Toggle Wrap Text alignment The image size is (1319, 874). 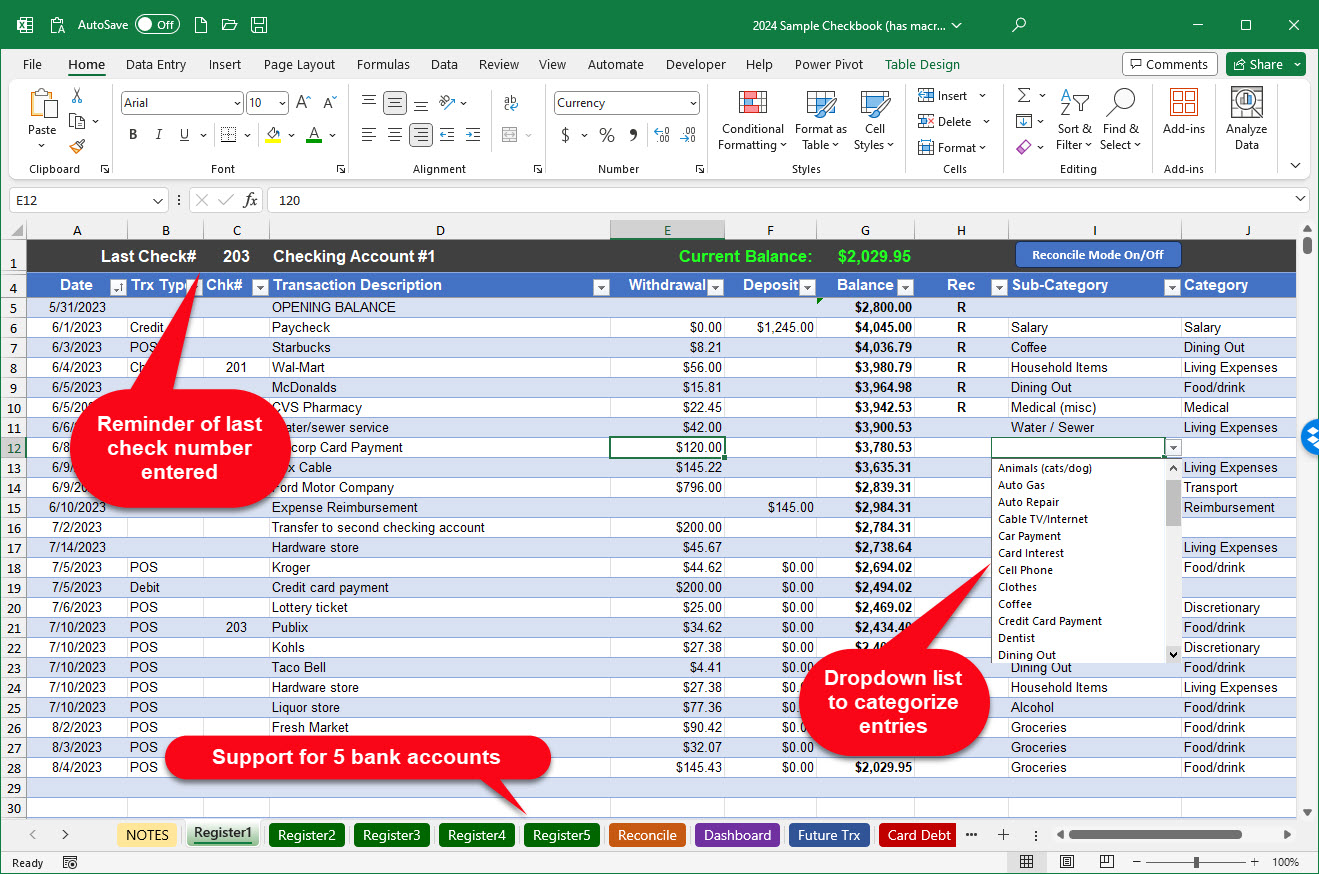click(511, 102)
